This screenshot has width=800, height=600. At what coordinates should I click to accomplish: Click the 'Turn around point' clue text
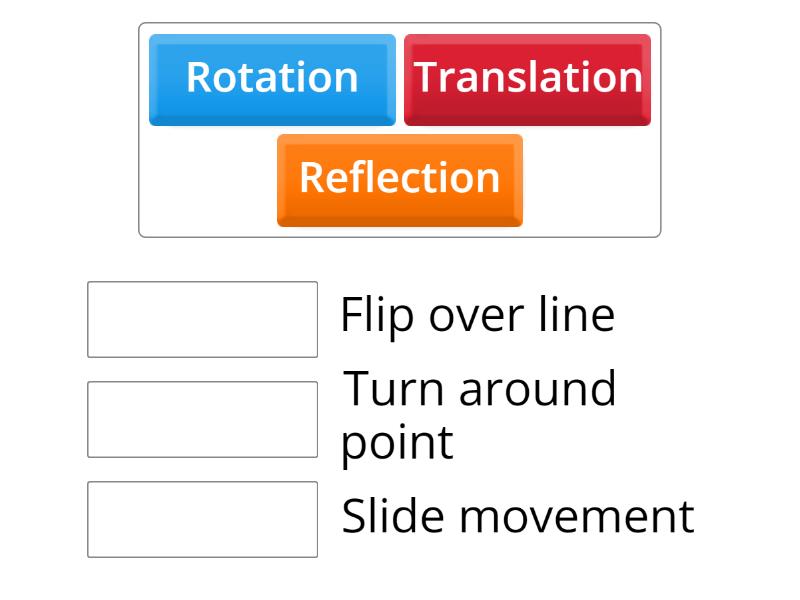480,414
